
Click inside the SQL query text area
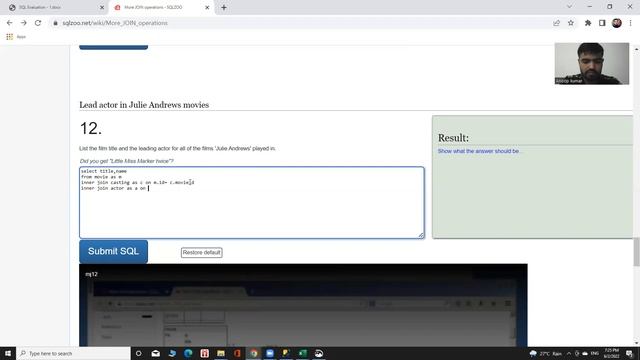pyautogui.click(x=252, y=202)
